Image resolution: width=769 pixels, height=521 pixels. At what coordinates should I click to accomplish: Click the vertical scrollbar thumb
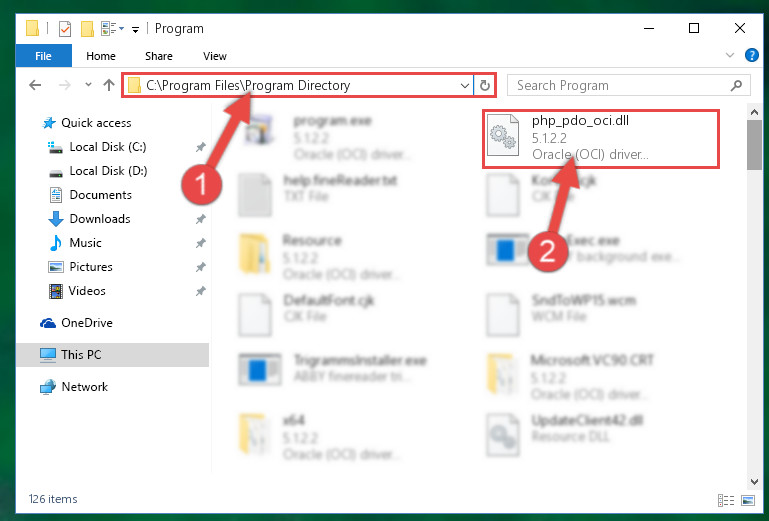(754, 145)
